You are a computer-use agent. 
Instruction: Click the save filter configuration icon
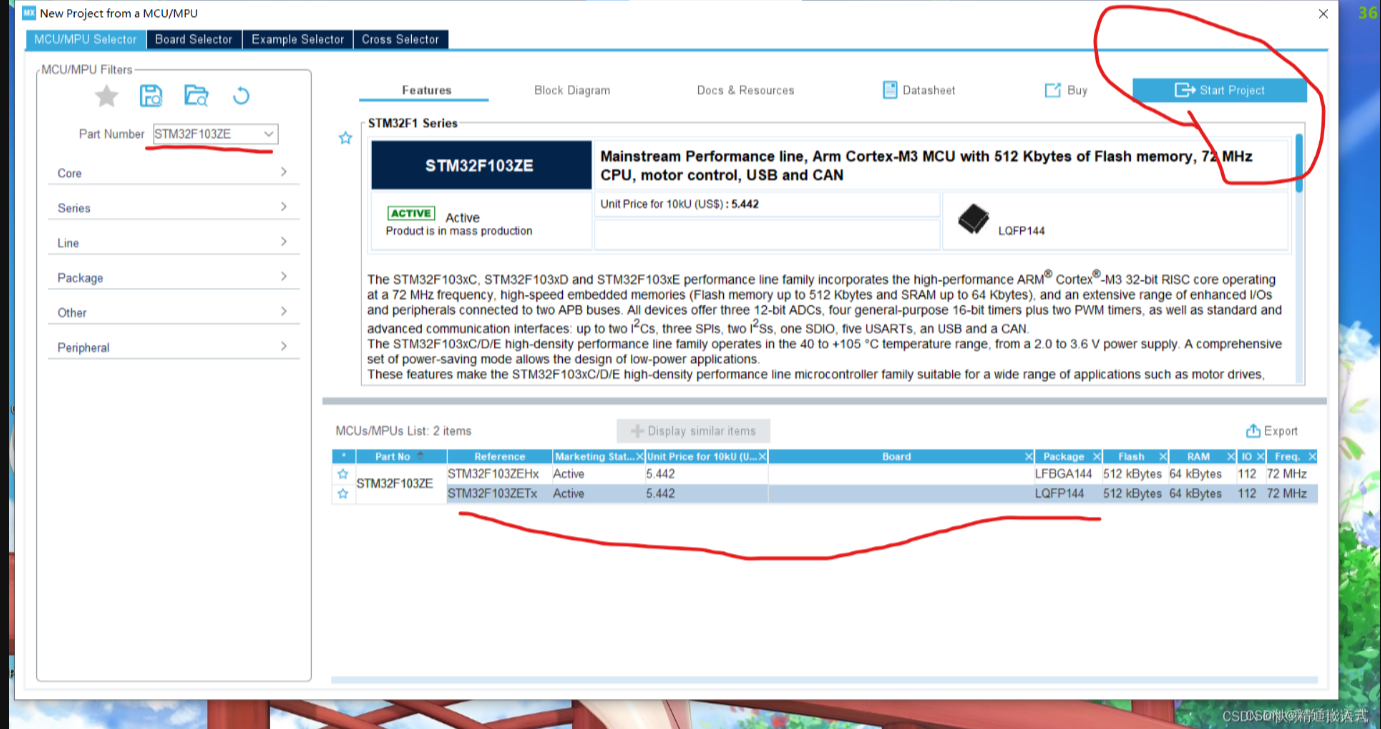[151, 96]
